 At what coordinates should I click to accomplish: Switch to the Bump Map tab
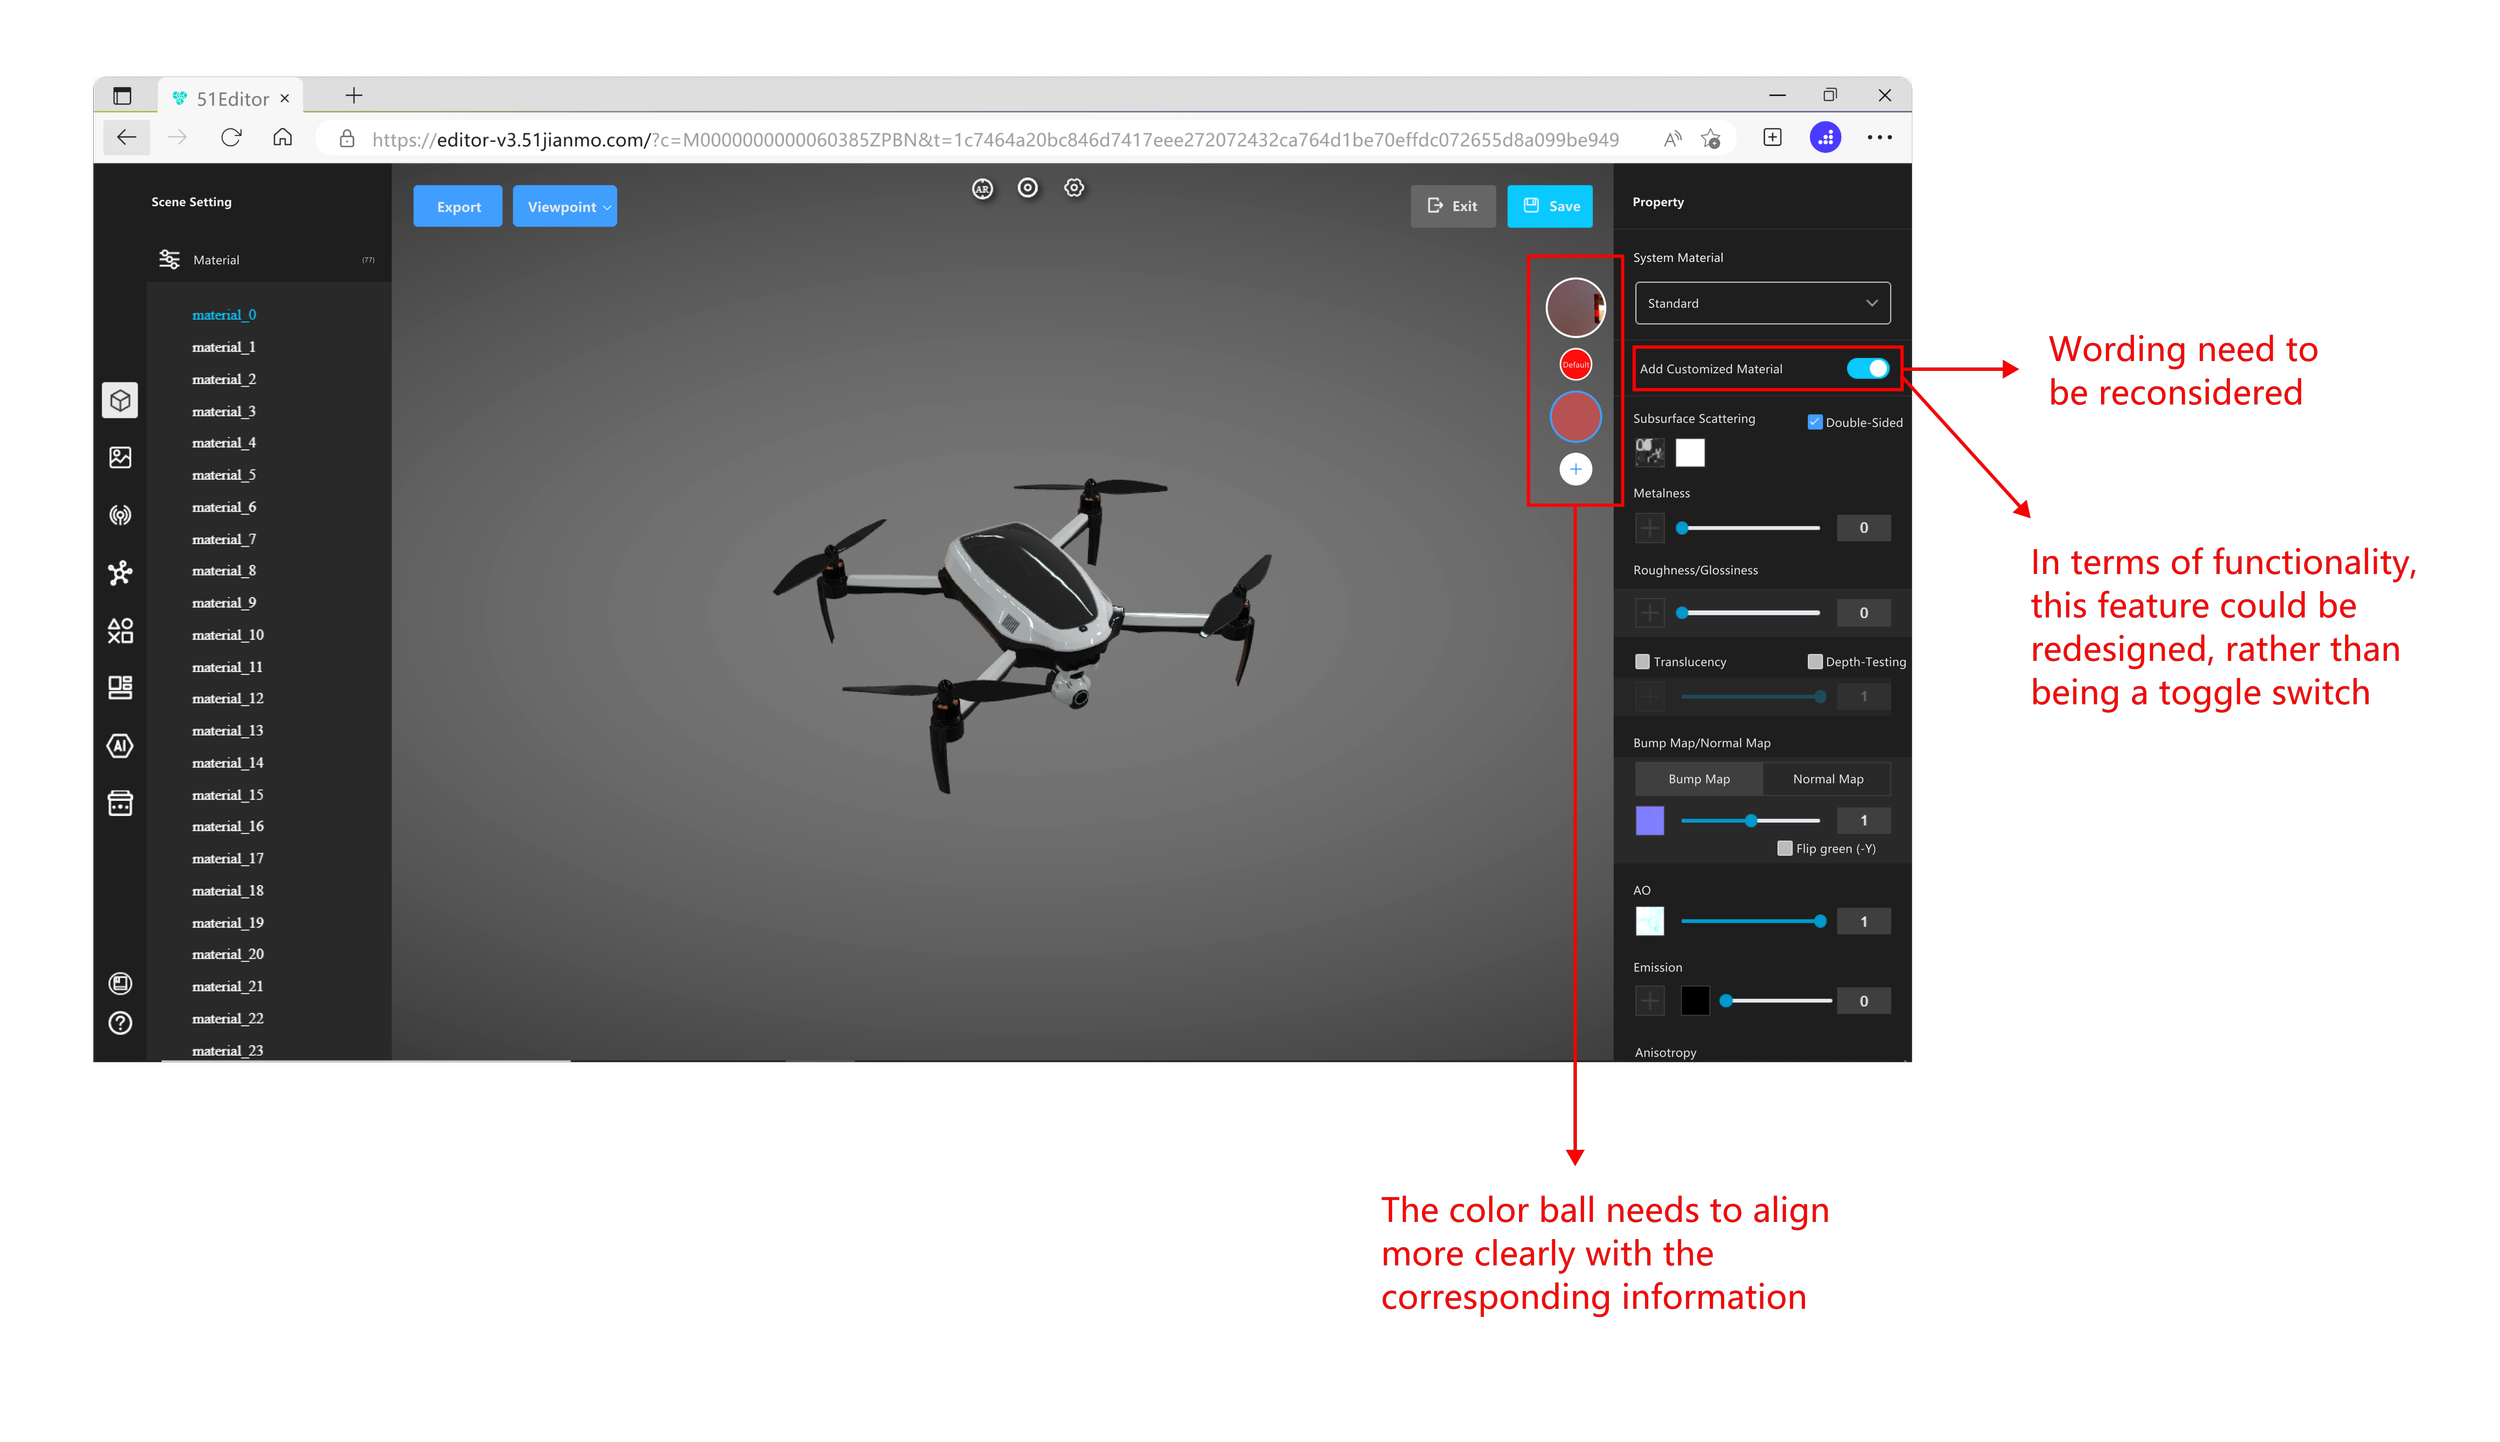tap(1698, 779)
